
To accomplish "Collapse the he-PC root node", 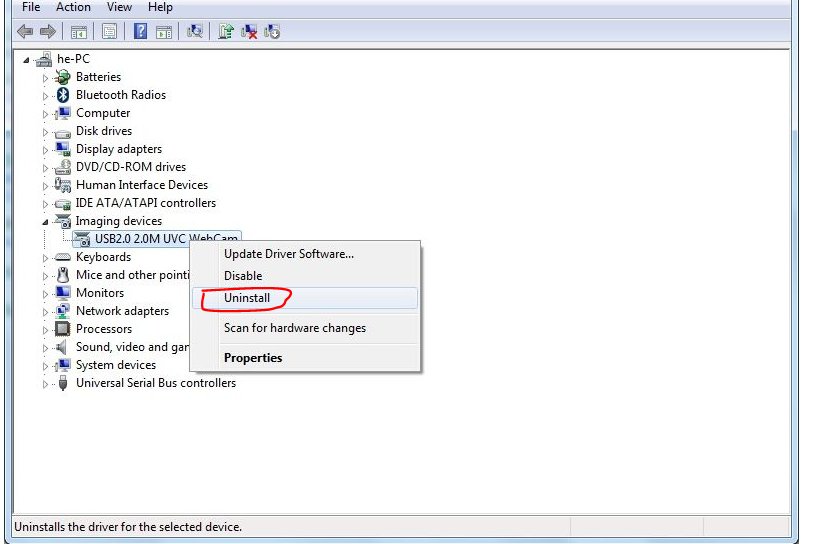I will 25,60.
